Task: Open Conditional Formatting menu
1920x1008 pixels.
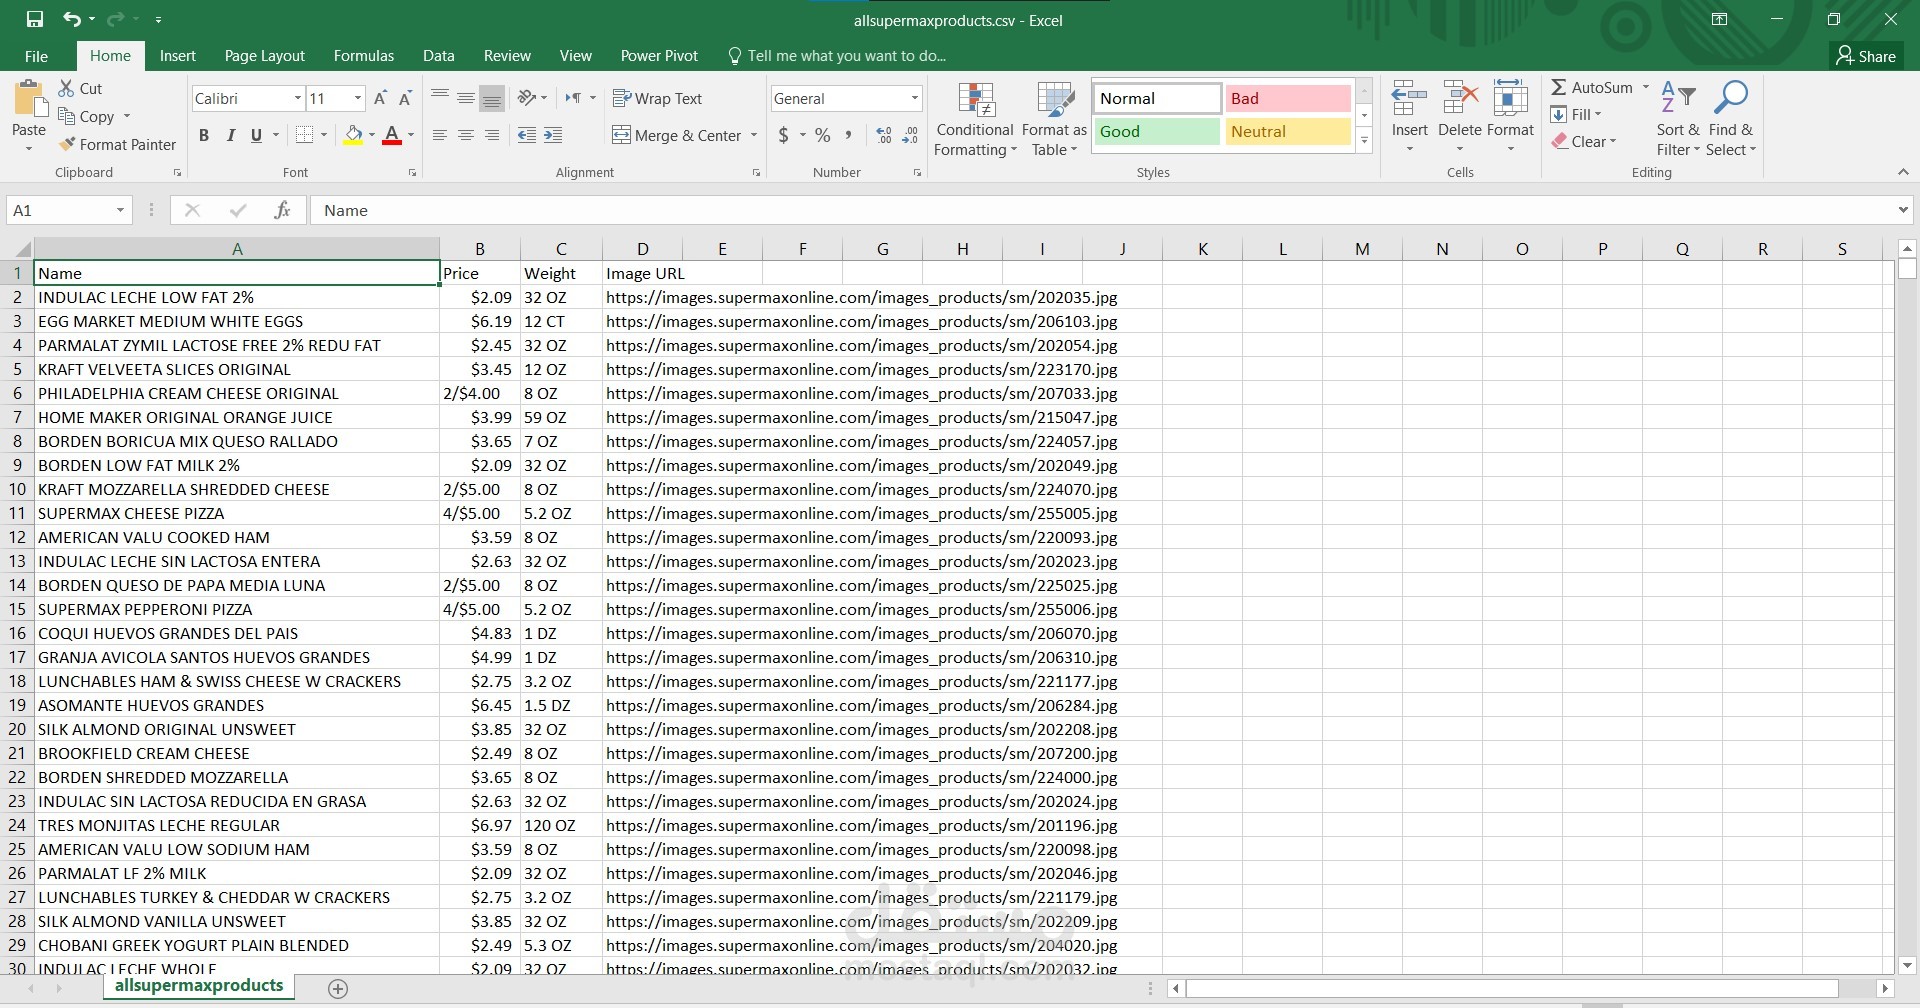Action: point(975,119)
